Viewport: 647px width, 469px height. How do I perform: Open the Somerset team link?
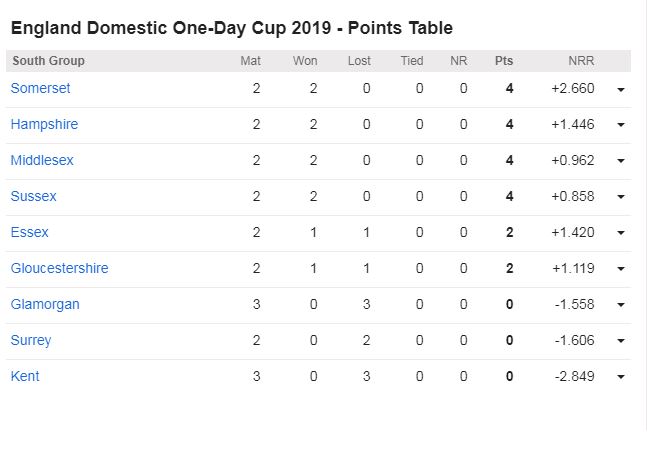pos(40,88)
